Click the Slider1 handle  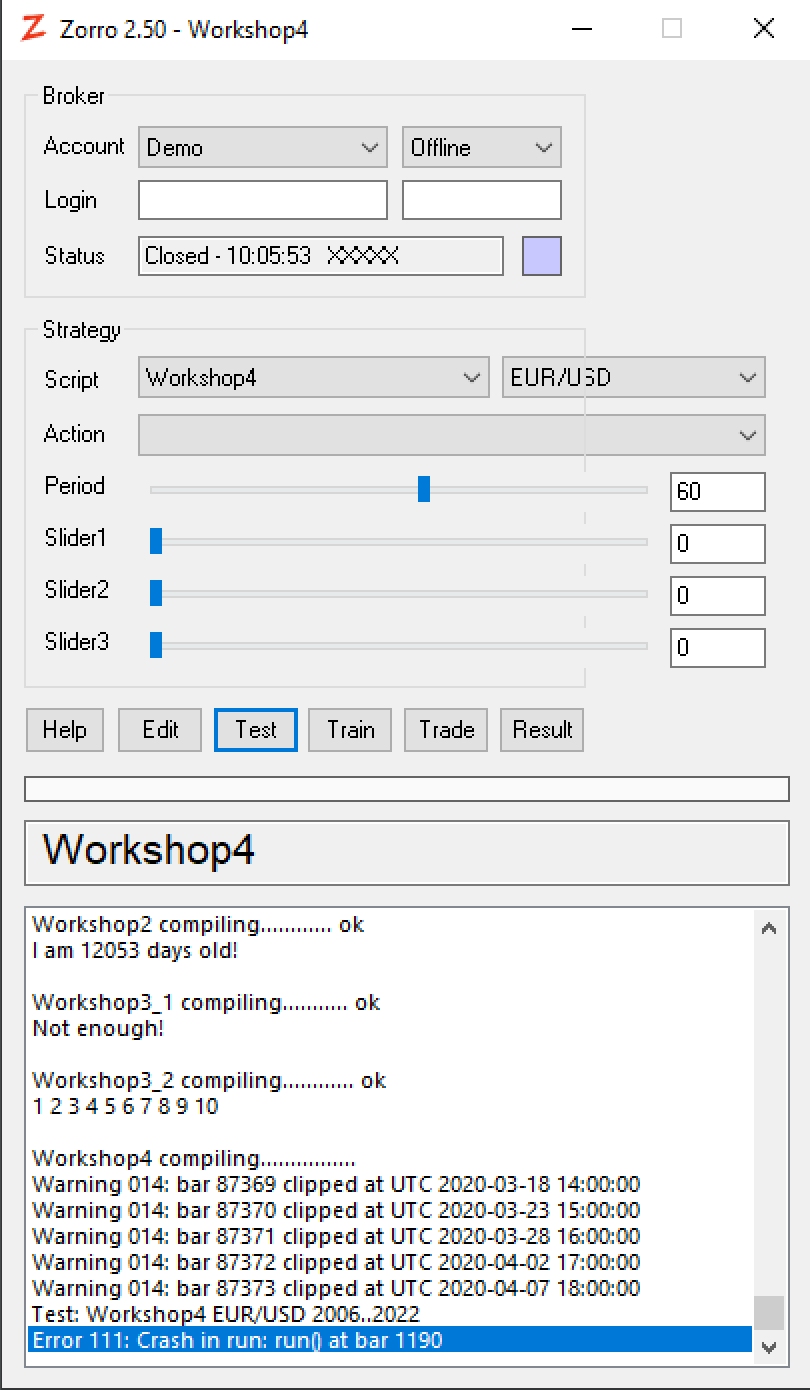click(x=156, y=541)
